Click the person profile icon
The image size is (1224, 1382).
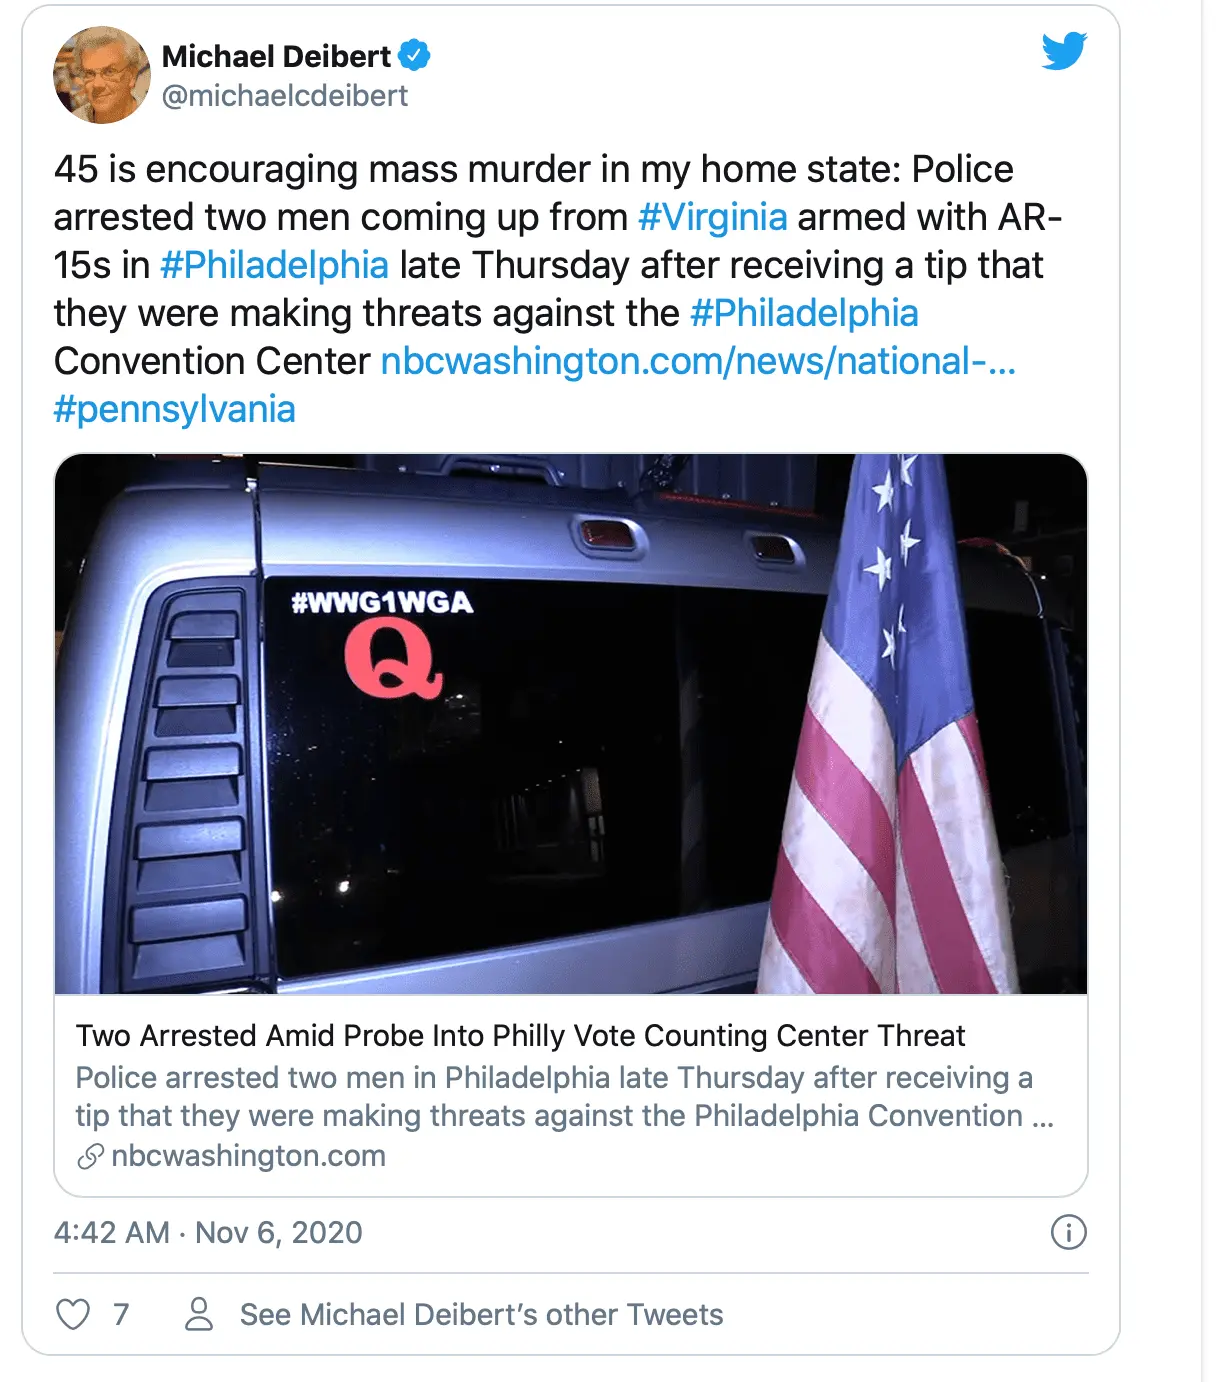pyautogui.click(x=199, y=1314)
